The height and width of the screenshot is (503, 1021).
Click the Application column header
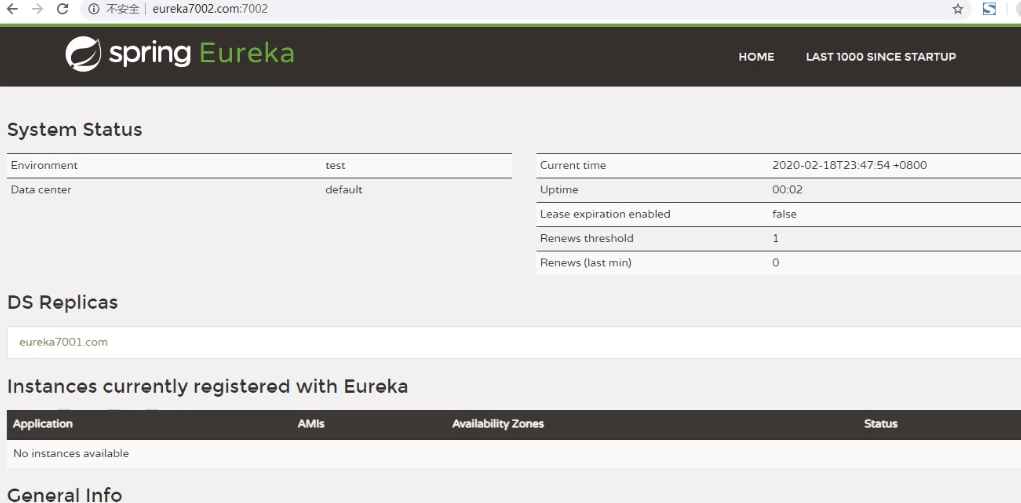(x=43, y=424)
